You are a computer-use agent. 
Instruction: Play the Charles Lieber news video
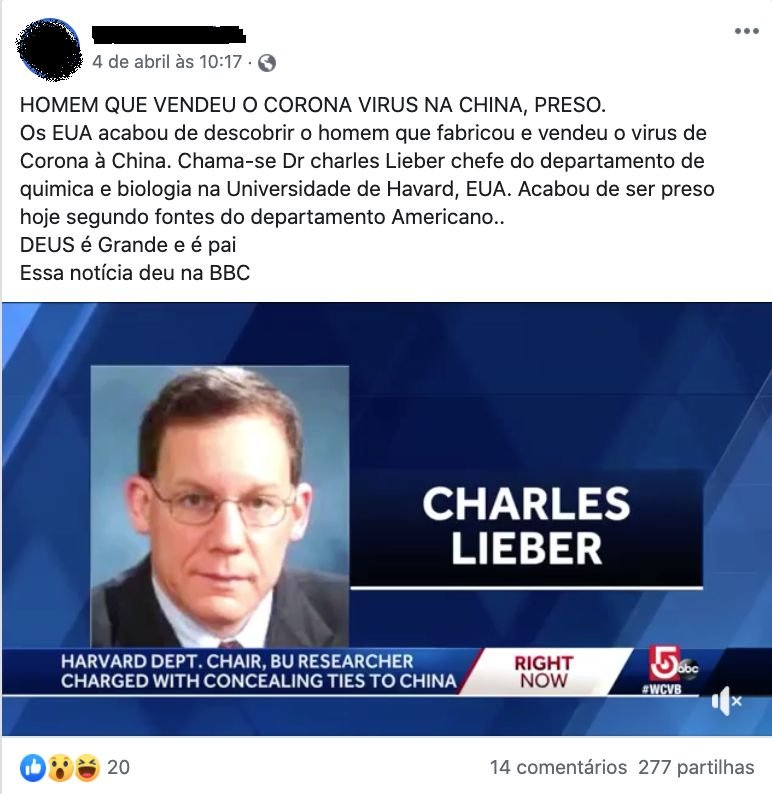387,519
